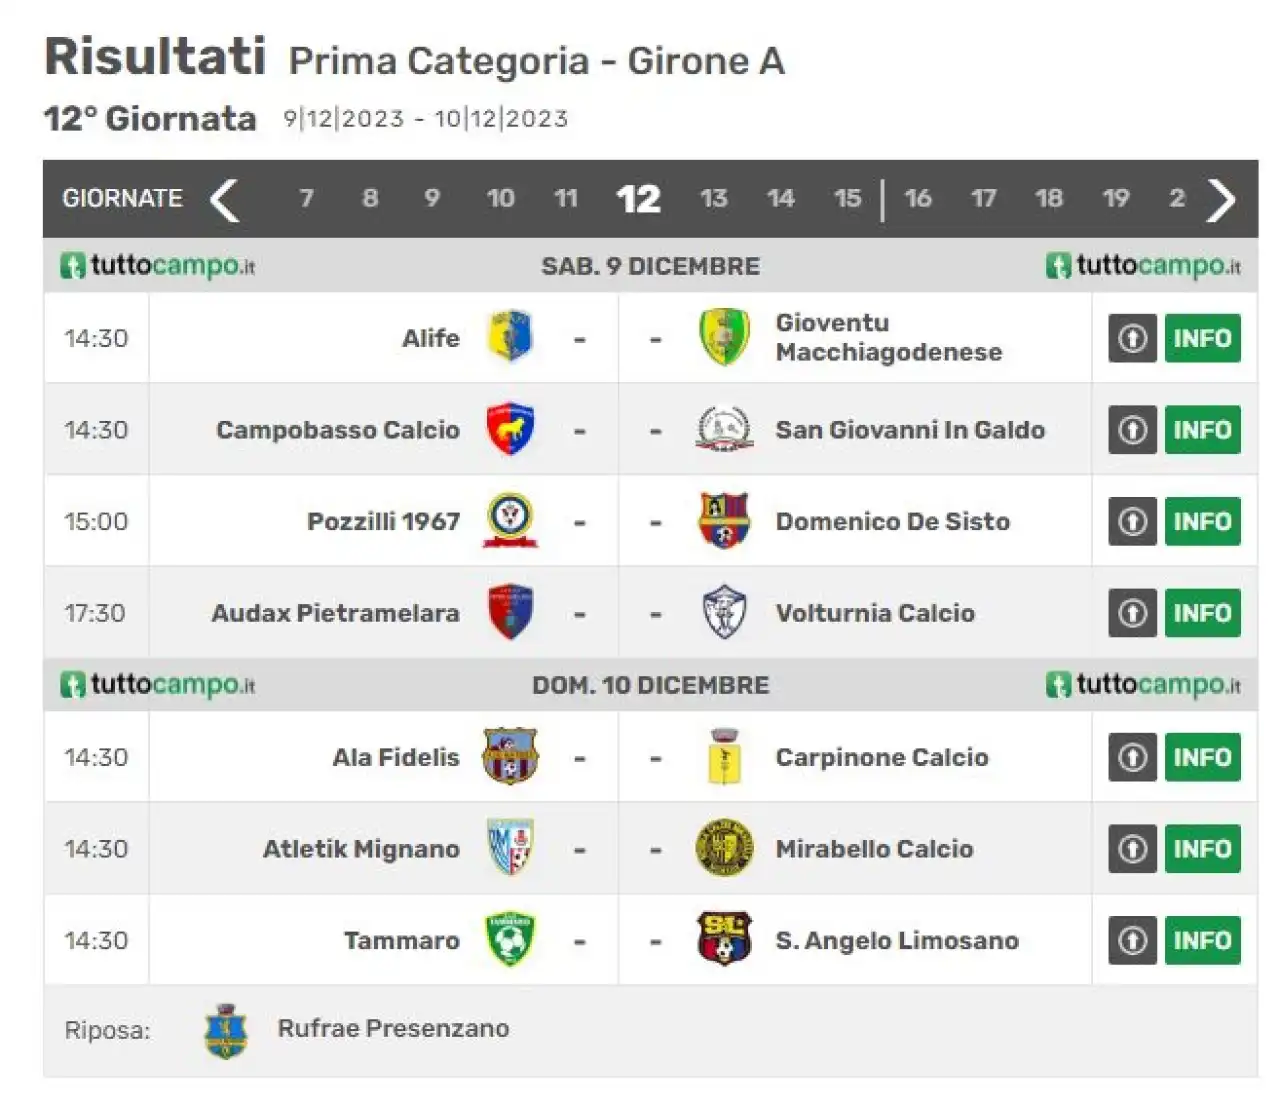This screenshot has width=1280, height=1107.
Task: Click the Mirabello Calcio round badge
Action: [724, 848]
